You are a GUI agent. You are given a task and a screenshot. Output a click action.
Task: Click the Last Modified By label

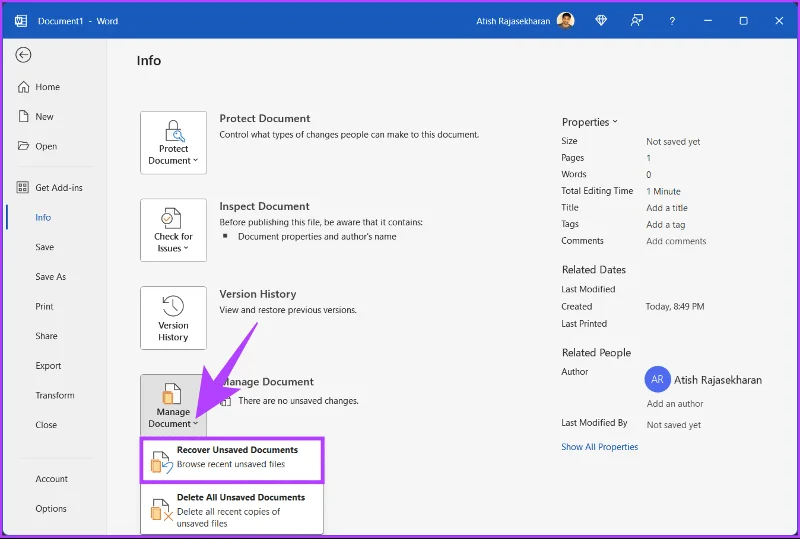594,423
